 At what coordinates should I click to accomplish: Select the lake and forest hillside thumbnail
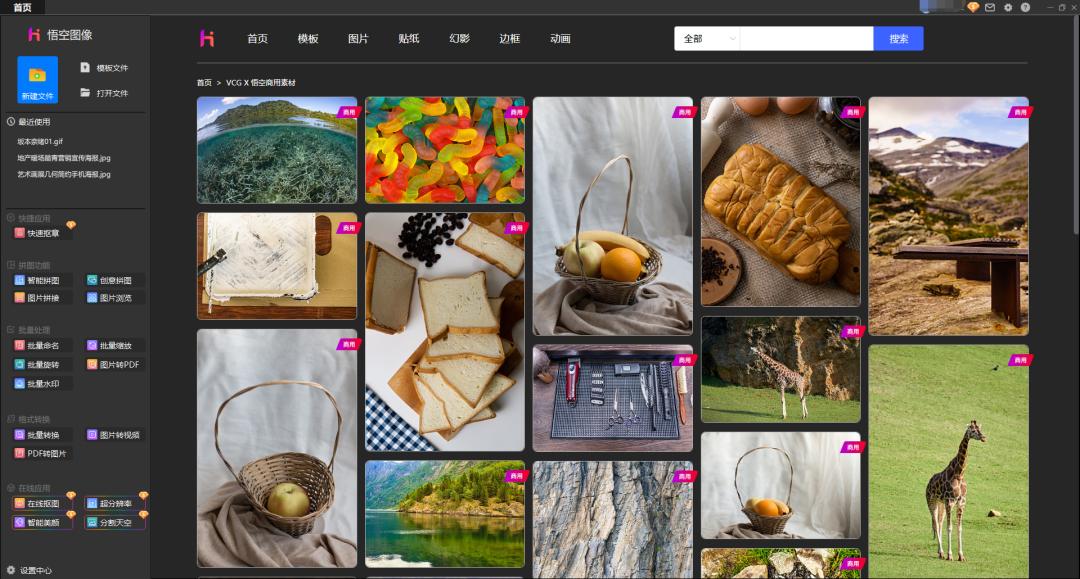click(x=445, y=514)
